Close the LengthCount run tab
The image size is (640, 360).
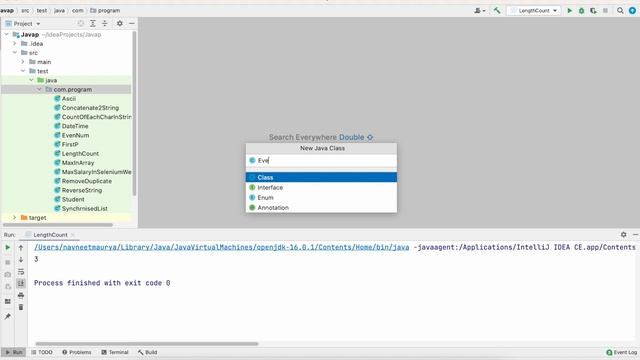click(73, 235)
